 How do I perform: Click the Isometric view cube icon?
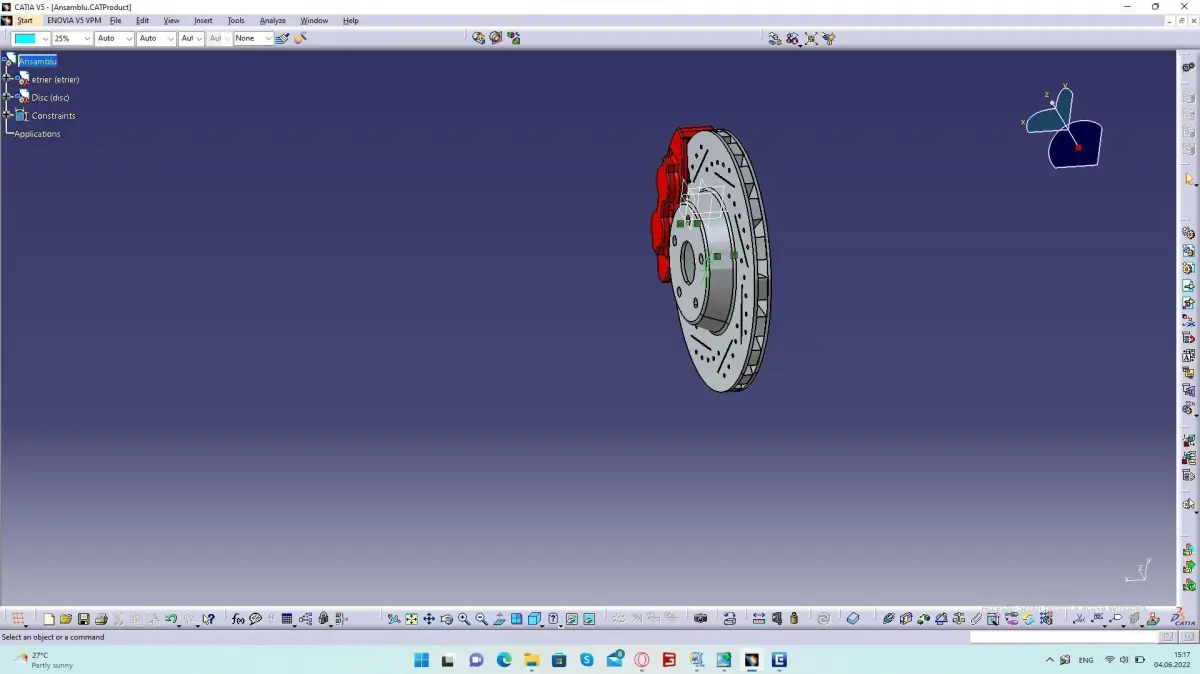[534, 619]
